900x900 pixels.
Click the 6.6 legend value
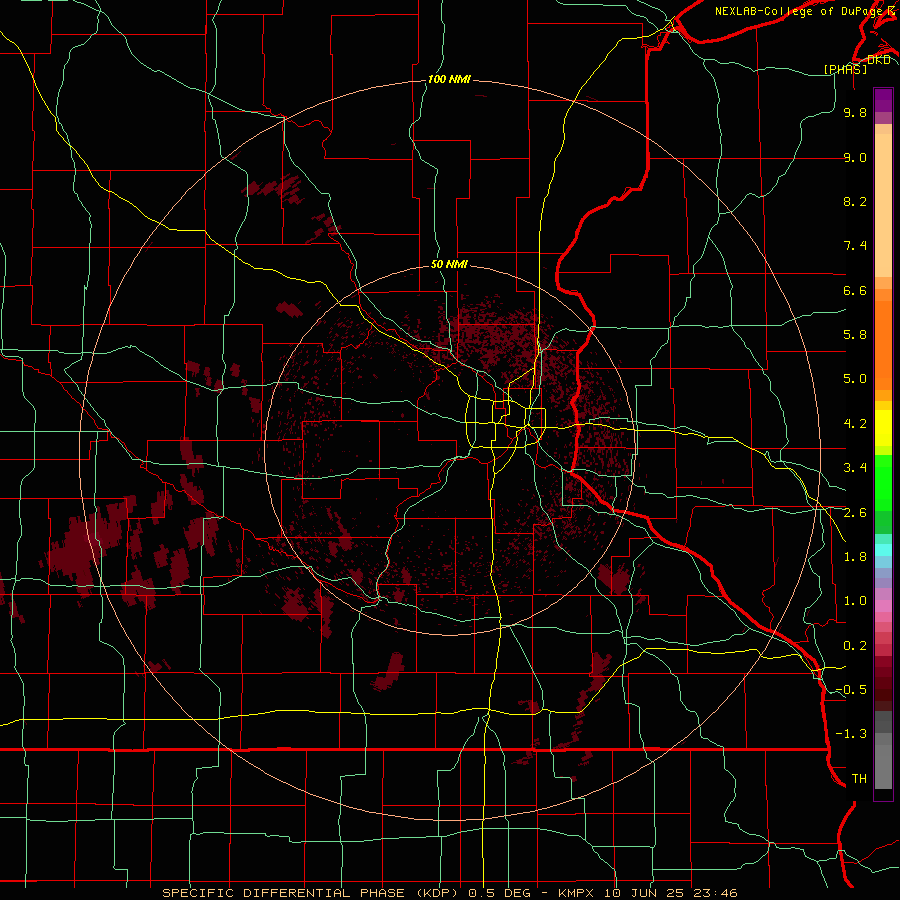pos(855,290)
